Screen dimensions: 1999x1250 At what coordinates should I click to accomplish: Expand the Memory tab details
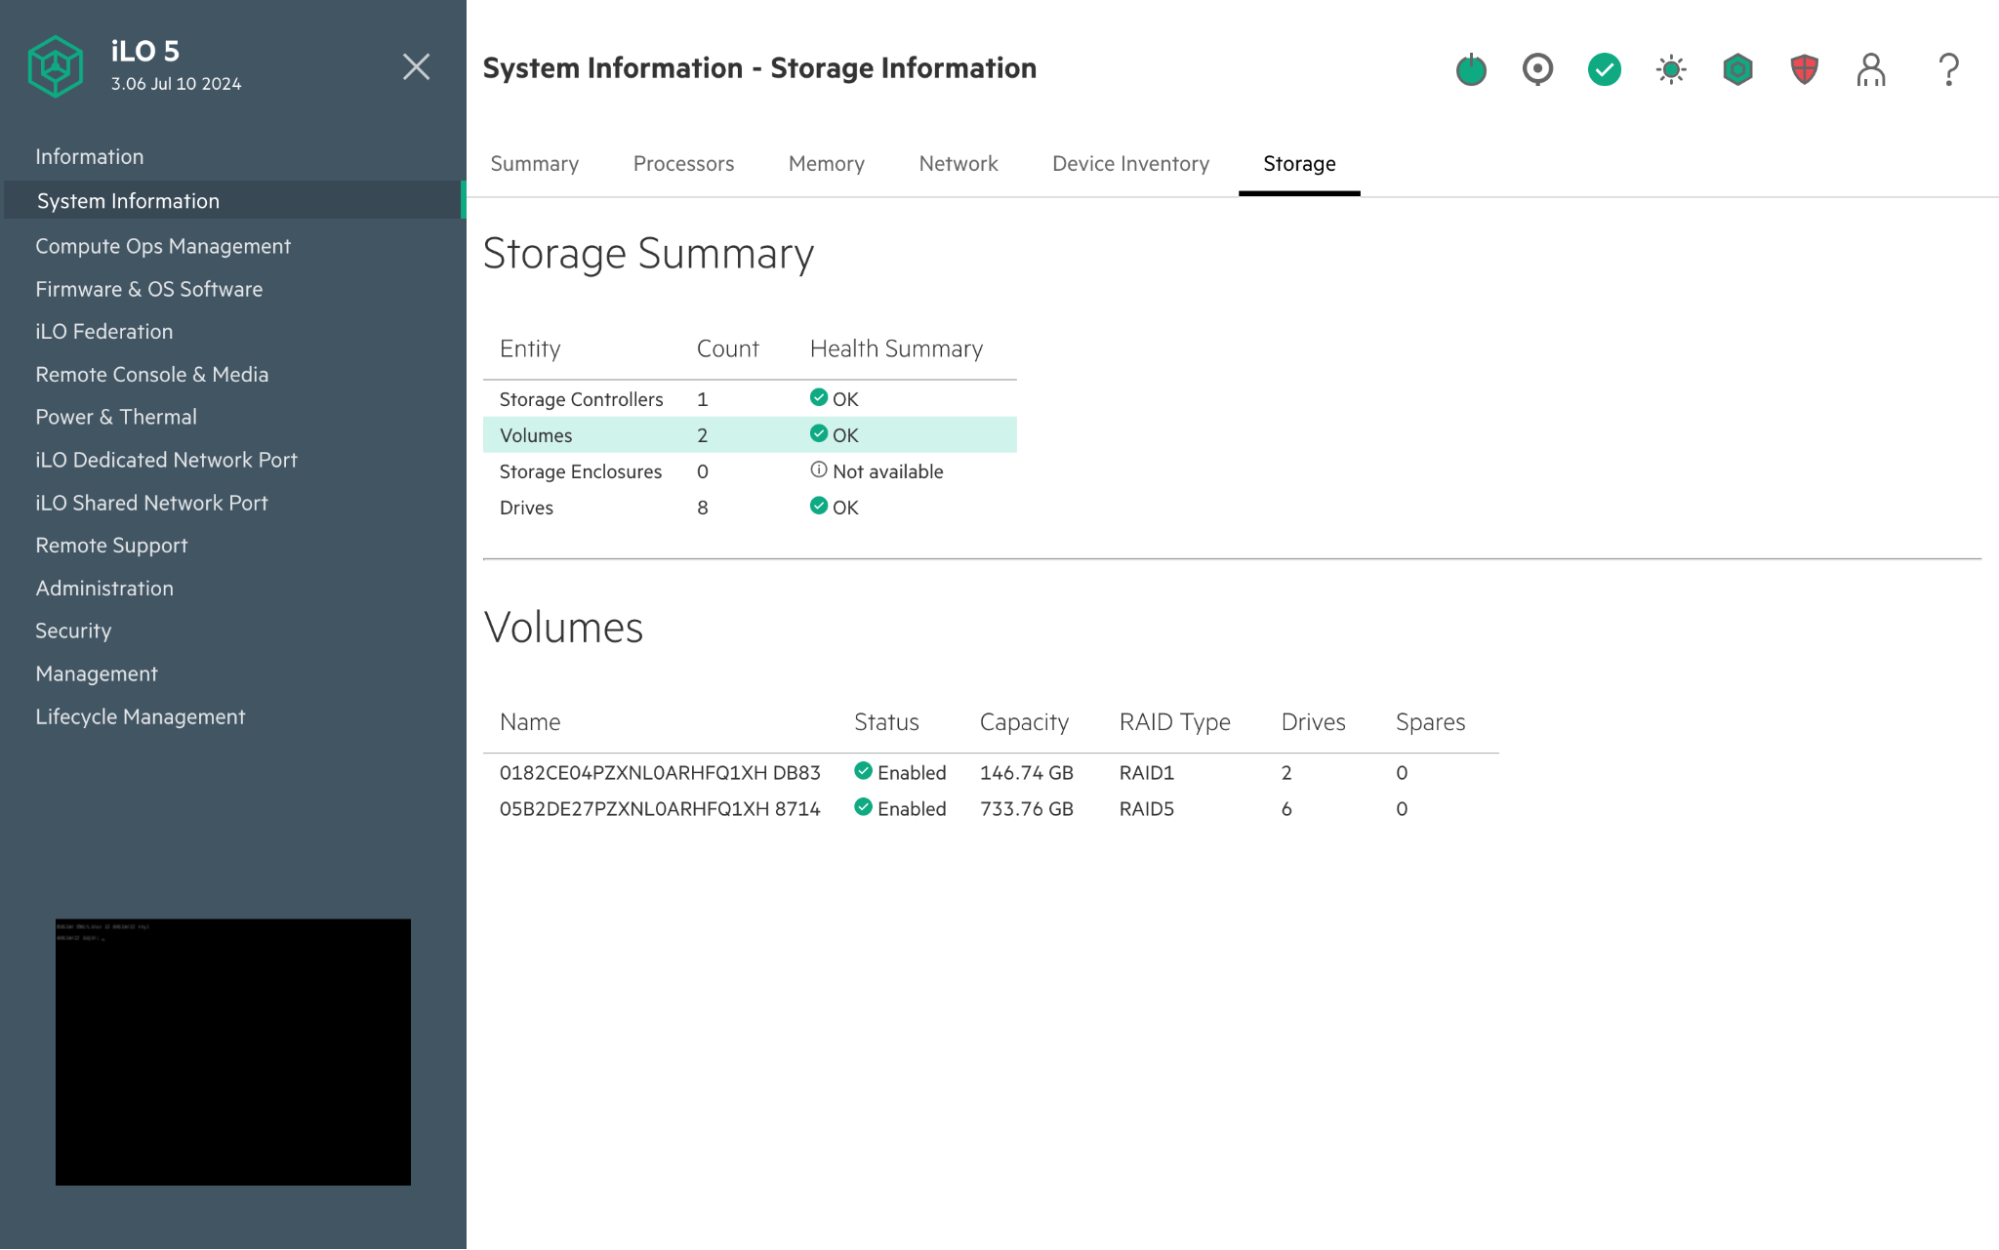click(827, 163)
